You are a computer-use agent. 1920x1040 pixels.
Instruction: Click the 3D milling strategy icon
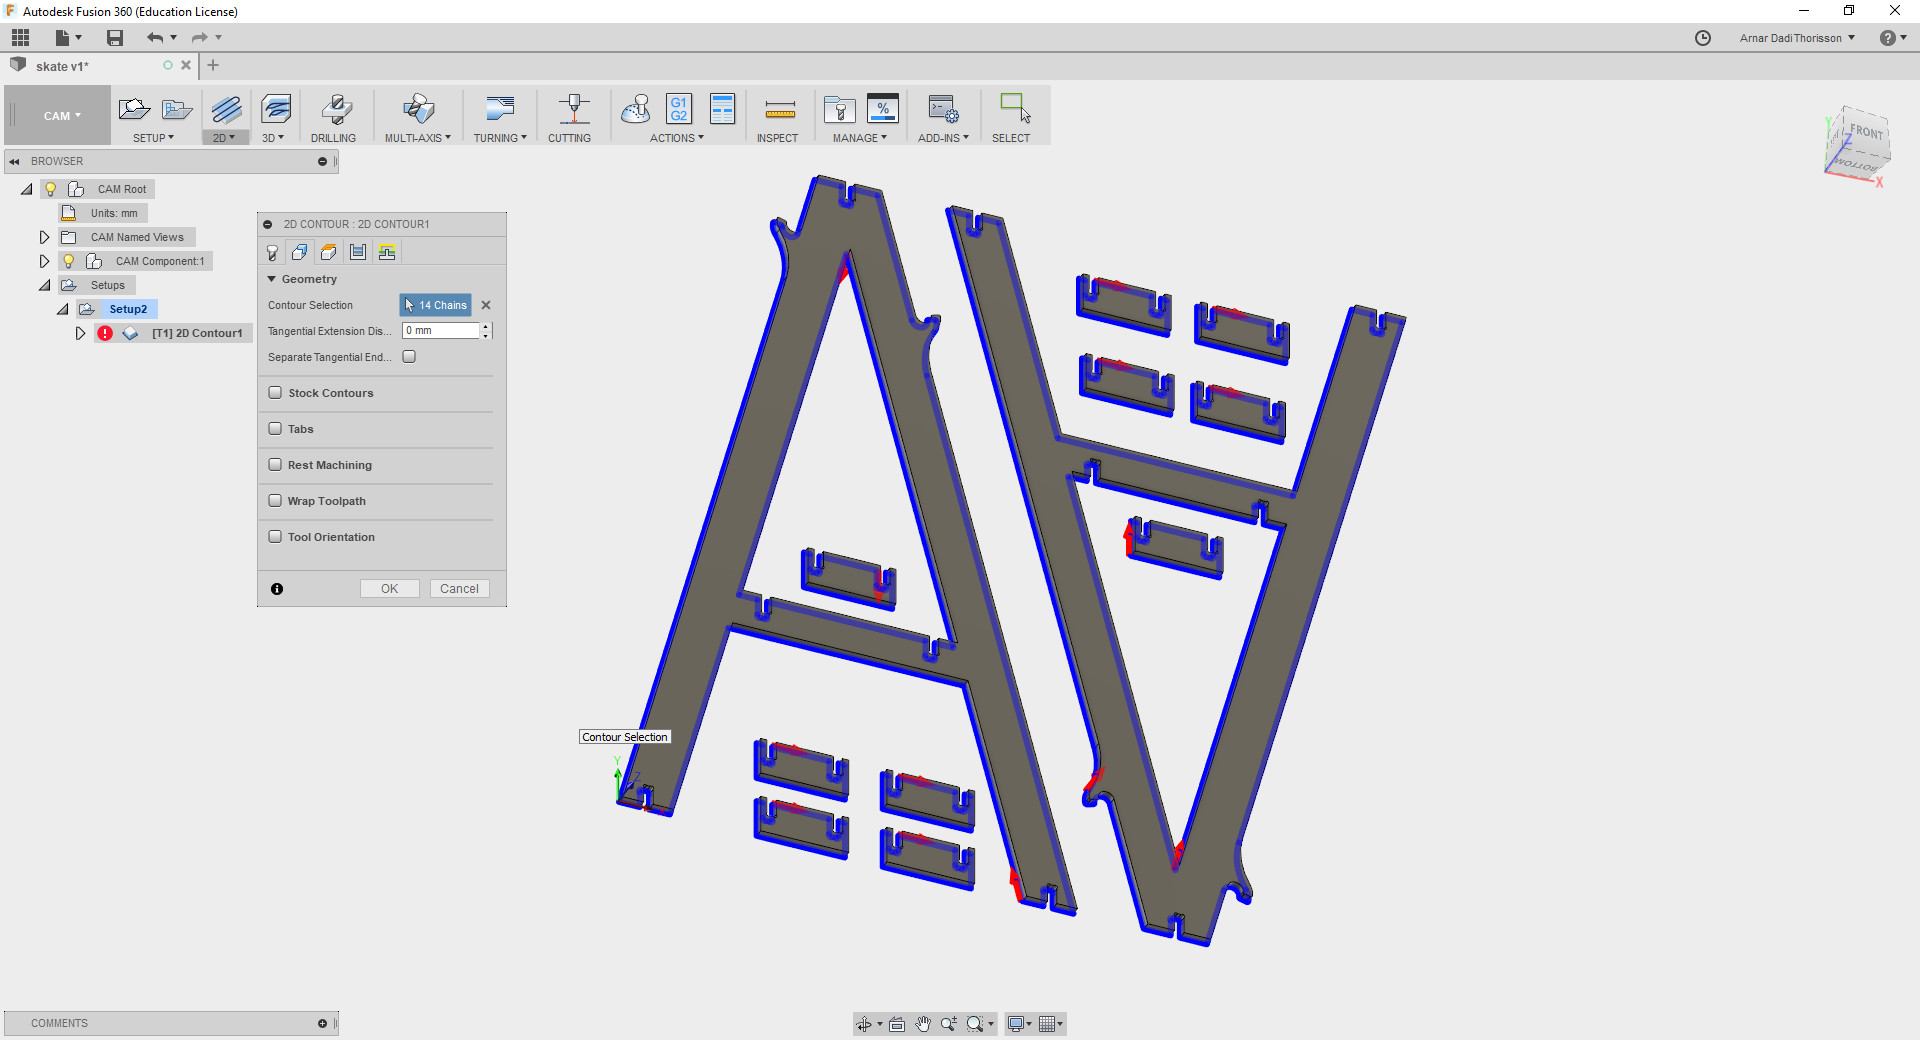[275, 109]
